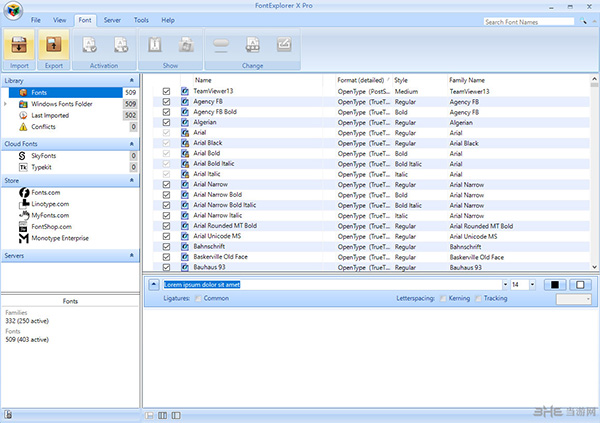Viewport: 600px width, 423px height.
Task: Open the Server tab
Action: coord(112,20)
